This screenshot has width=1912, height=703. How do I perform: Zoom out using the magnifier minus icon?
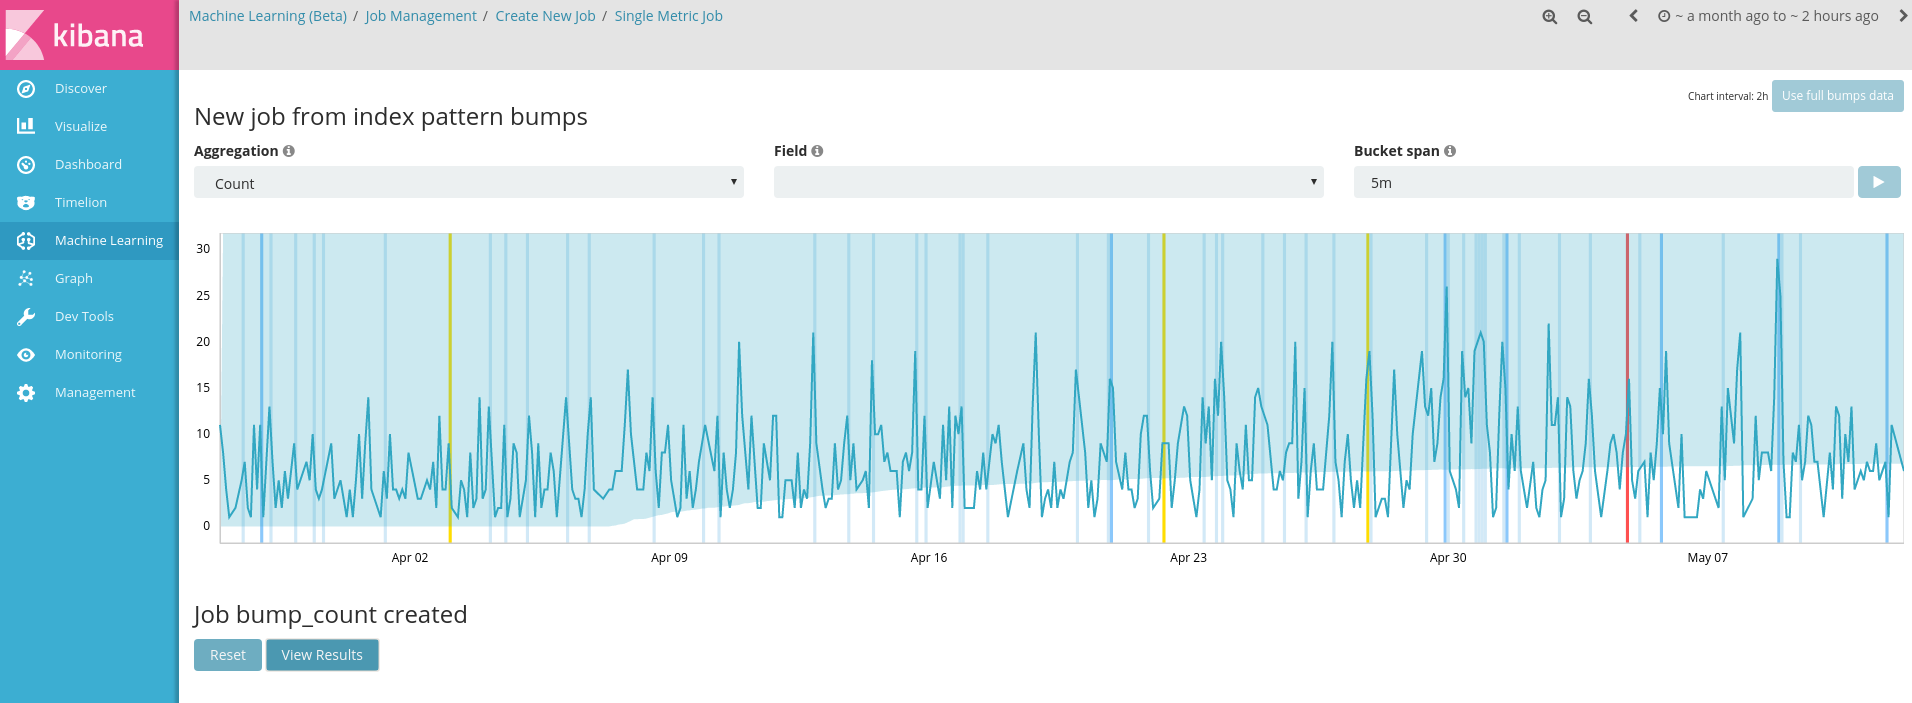(1584, 17)
